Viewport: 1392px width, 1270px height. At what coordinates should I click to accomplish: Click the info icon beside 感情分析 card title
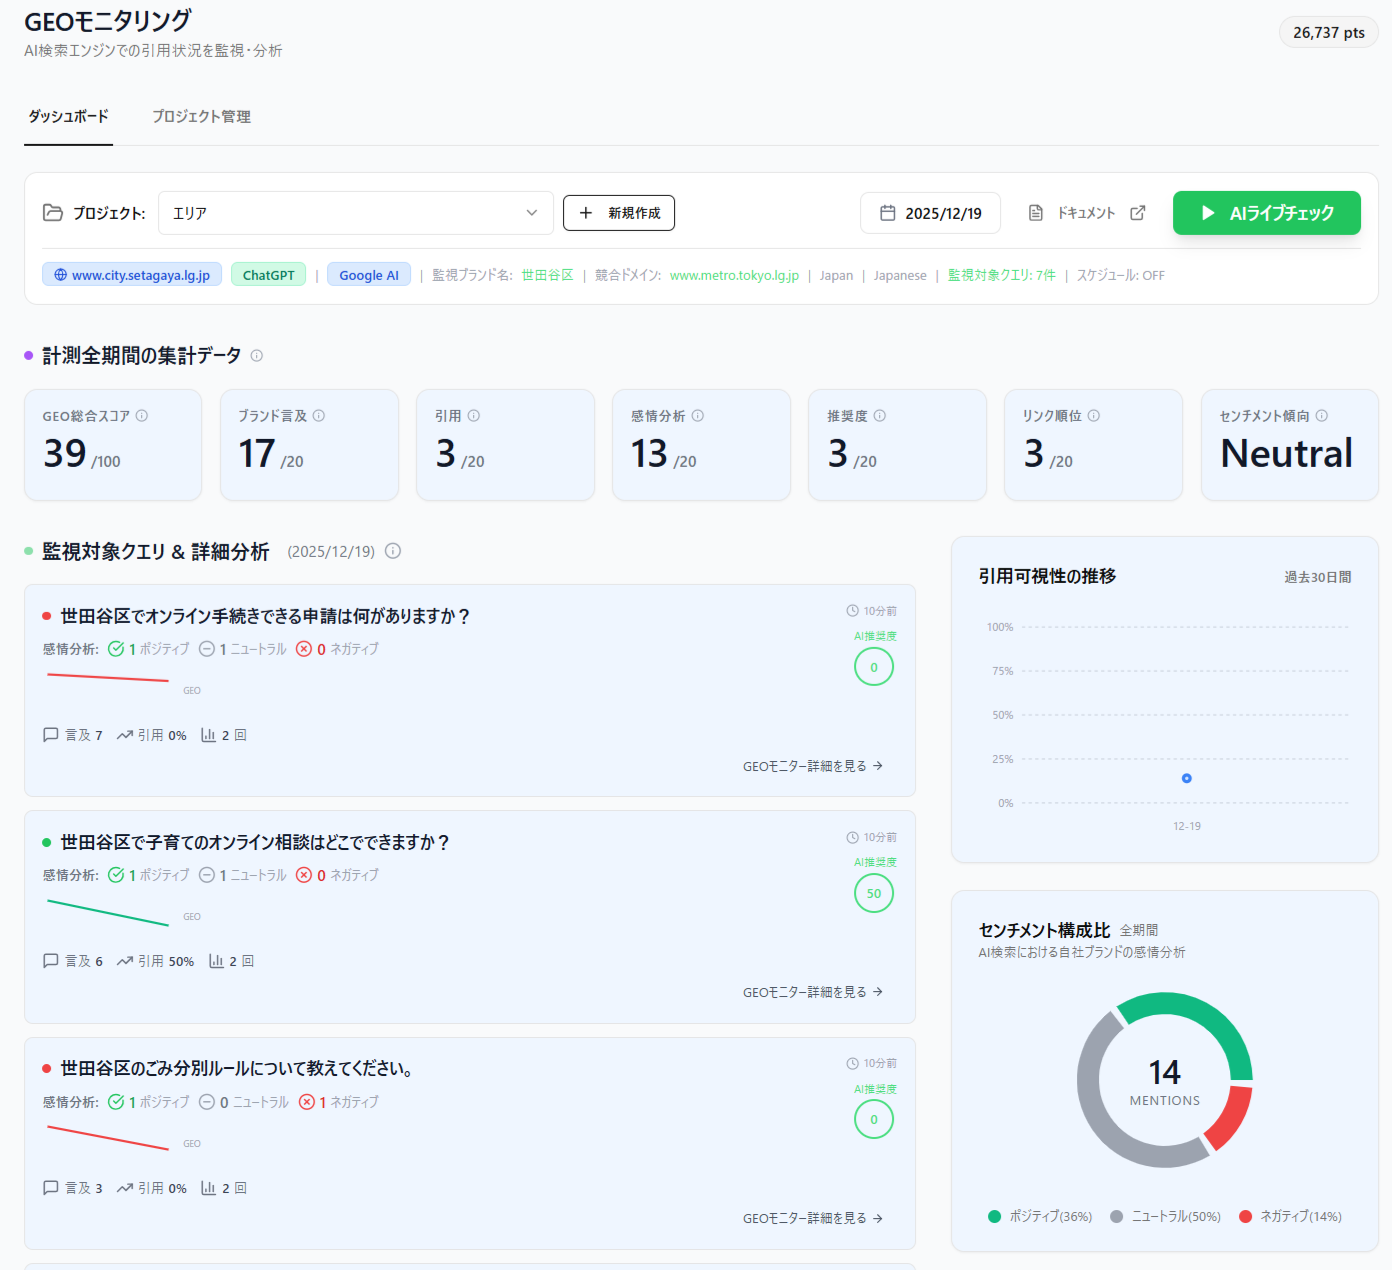[698, 416]
